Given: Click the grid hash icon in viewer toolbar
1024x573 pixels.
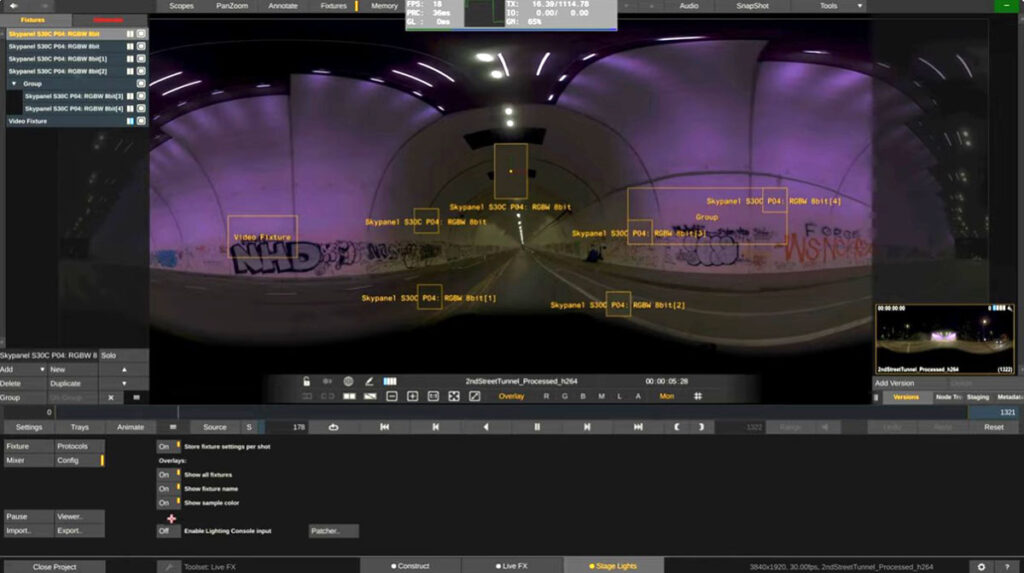Looking at the screenshot, I should tap(697, 397).
